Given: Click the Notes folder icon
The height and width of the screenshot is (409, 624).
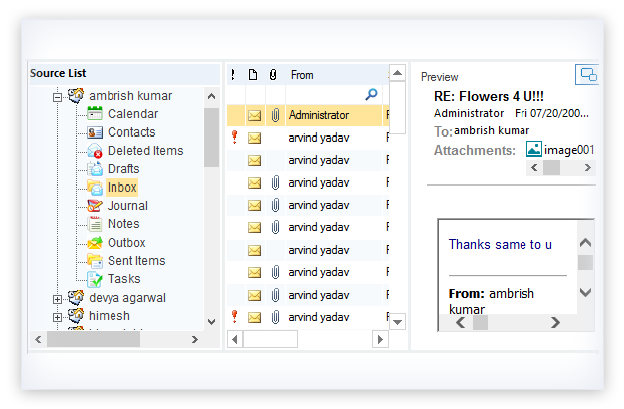Looking at the screenshot, I should pyautogui.click(x=95, y=224).
